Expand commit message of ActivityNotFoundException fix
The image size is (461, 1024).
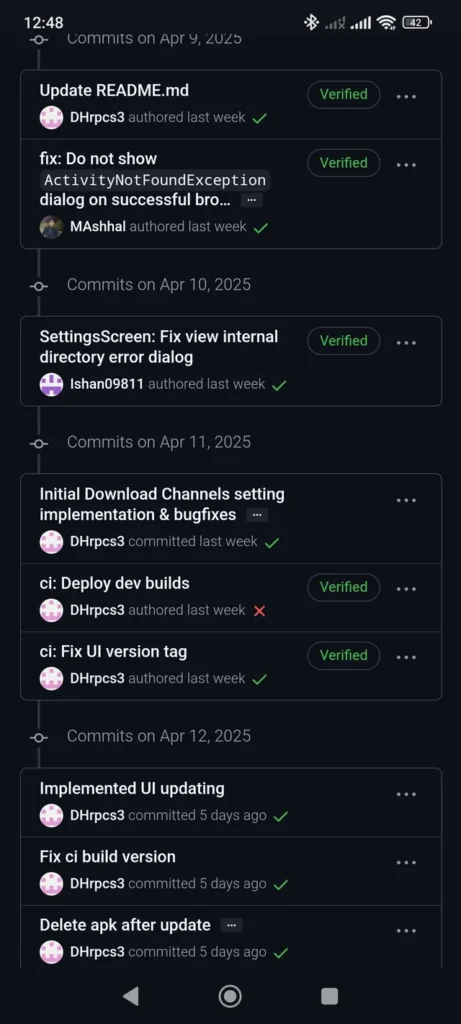(251, 200)
